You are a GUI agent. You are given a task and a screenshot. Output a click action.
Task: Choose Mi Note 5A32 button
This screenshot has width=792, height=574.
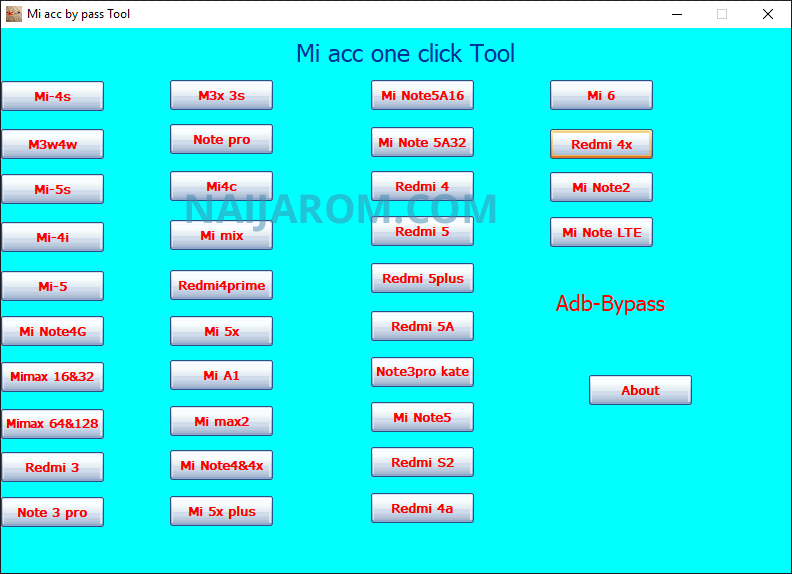(x=422, y=142)
